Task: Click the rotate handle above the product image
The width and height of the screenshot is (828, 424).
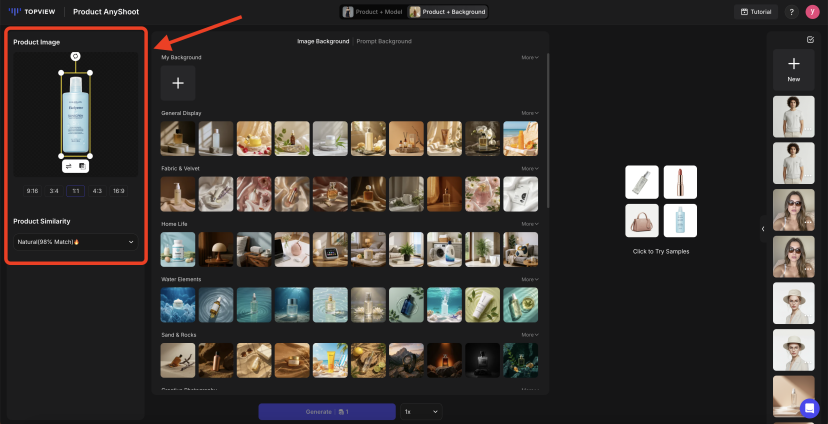Action: click(75, 56)
